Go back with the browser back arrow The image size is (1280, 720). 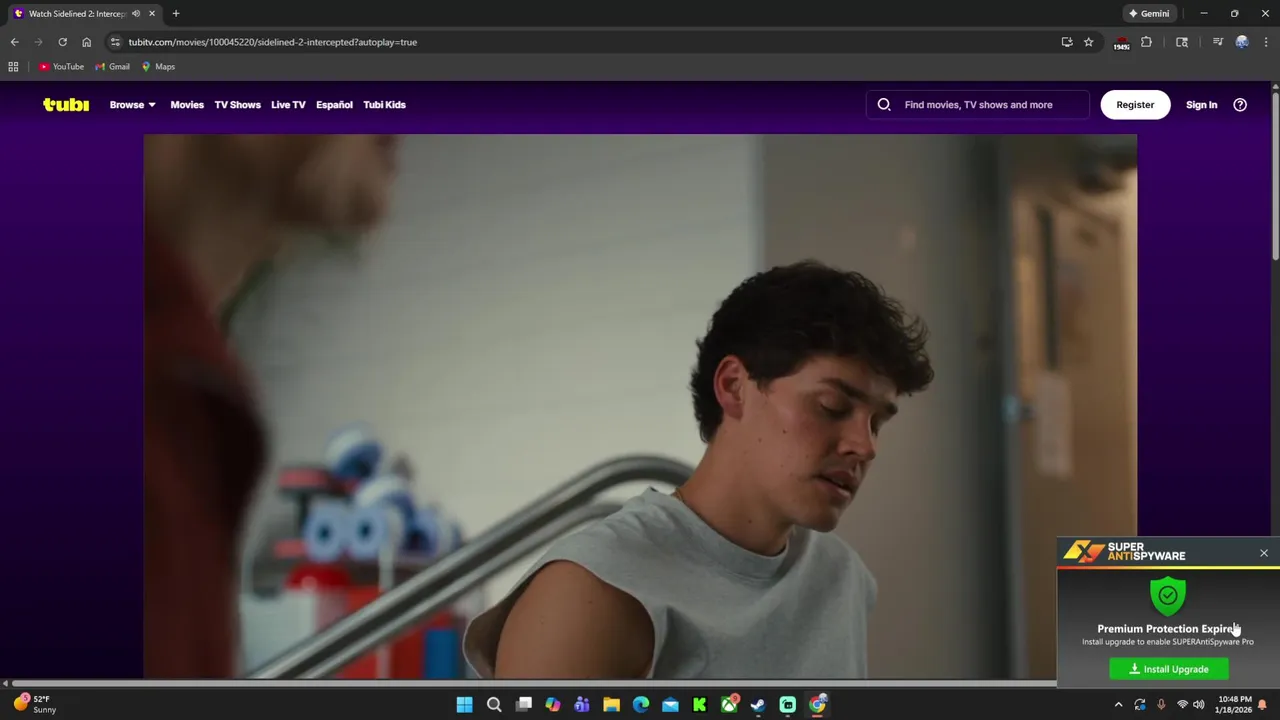pos(14,42)
